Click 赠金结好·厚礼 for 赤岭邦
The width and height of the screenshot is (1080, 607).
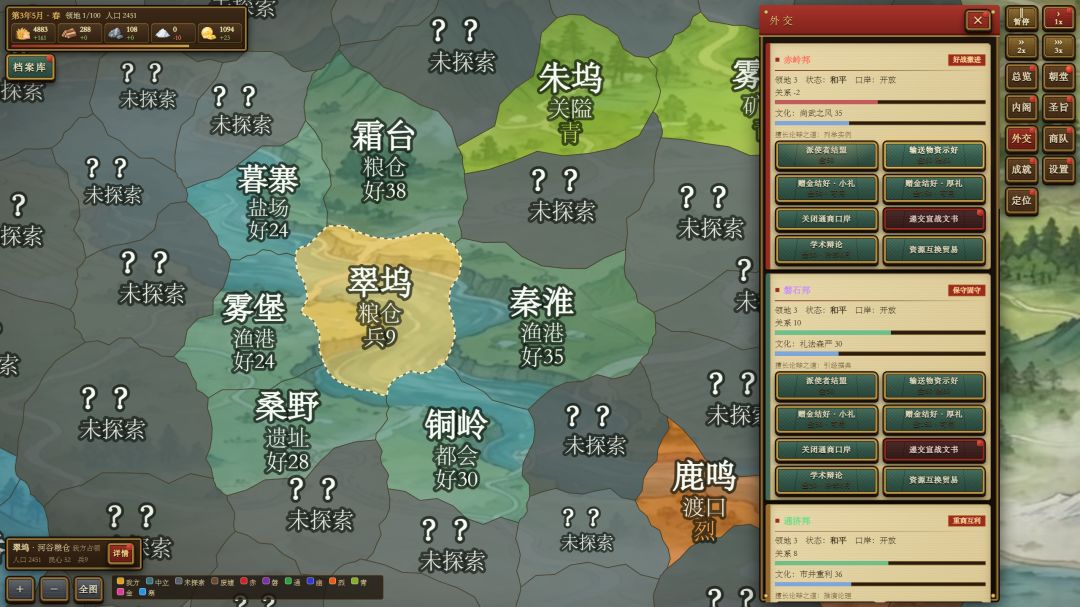[x=933, y=188]
